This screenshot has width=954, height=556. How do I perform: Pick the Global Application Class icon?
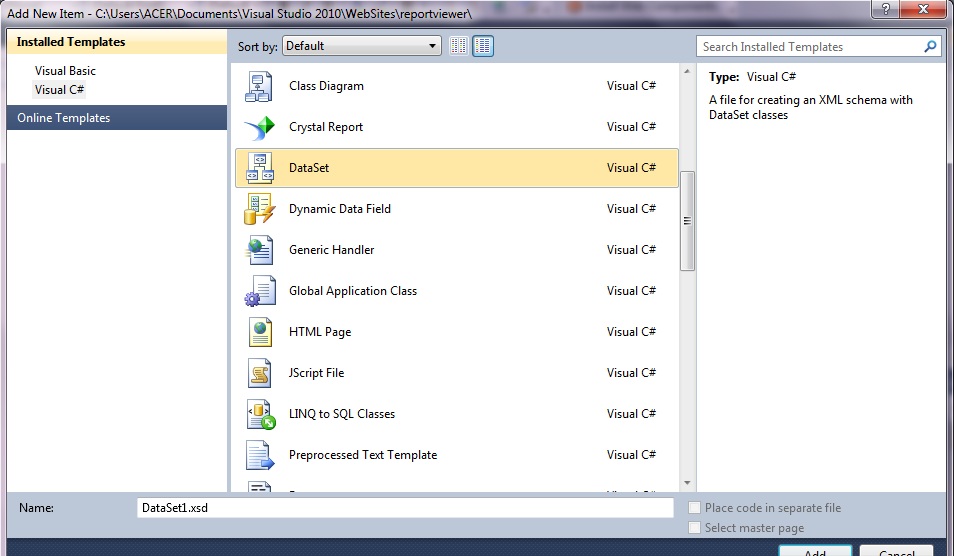click(x=260, y=291)
